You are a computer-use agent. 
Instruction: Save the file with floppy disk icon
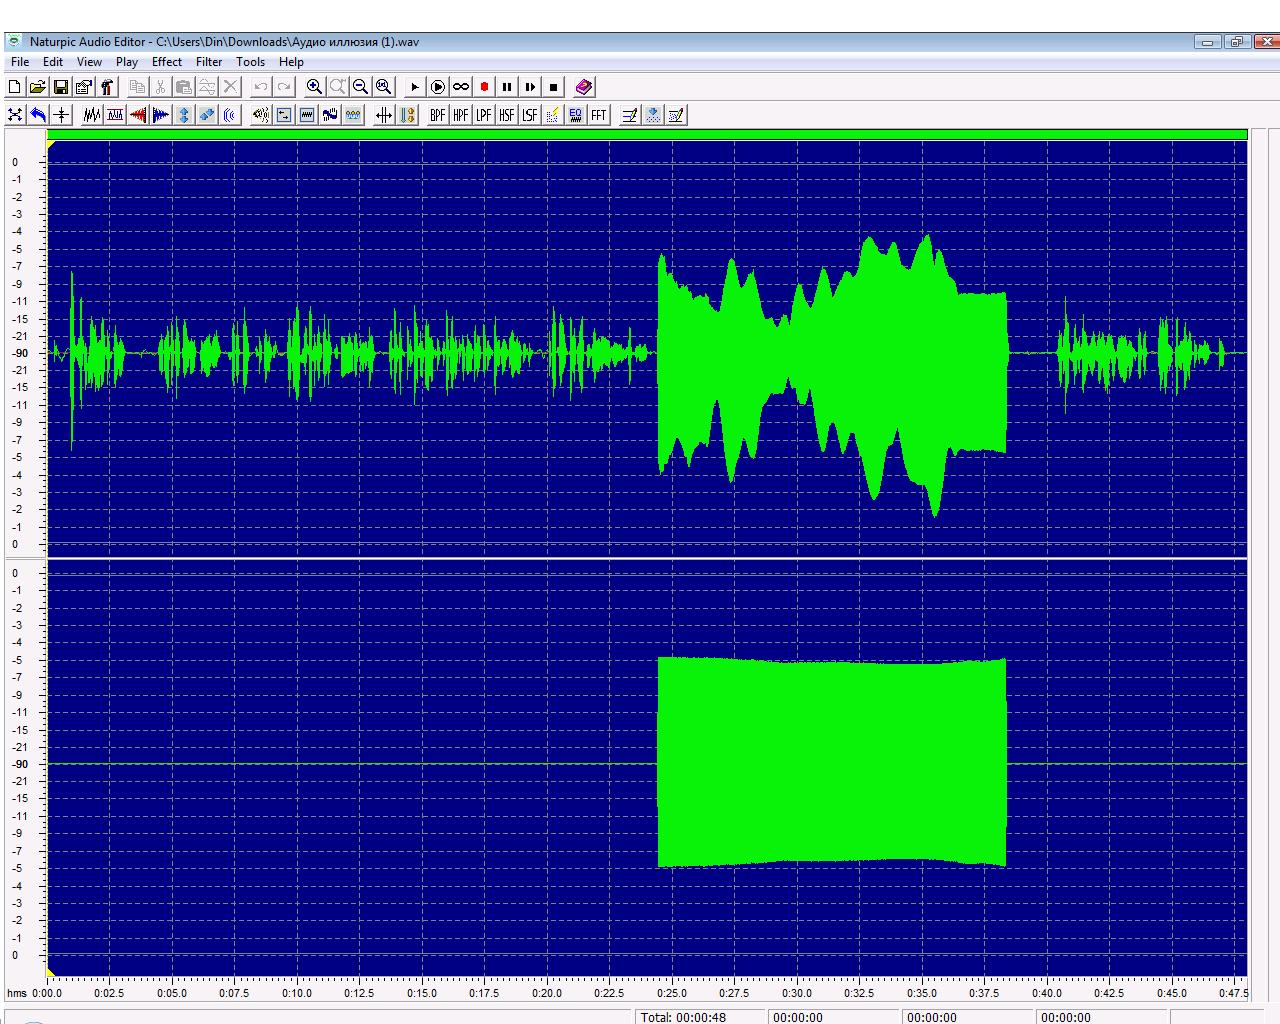pyautogui.click(x=61, y=87)
